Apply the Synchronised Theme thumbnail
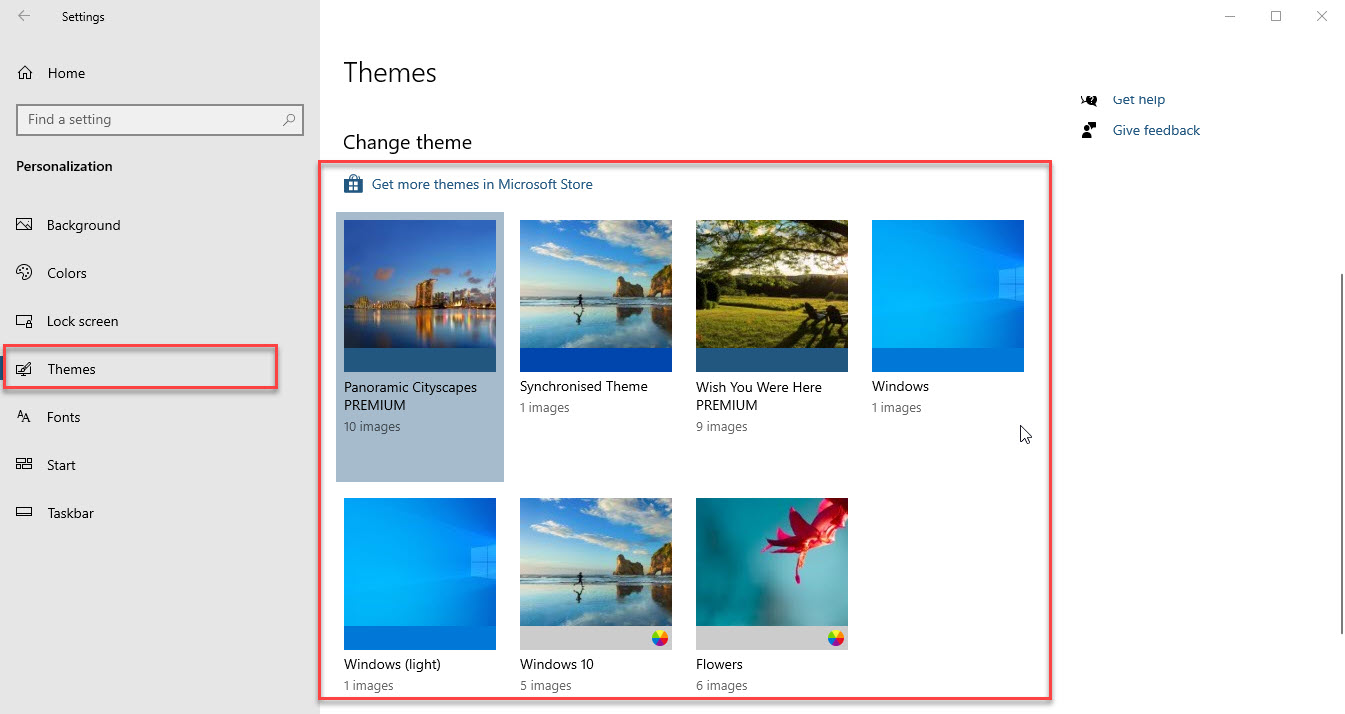 [596, 296]
